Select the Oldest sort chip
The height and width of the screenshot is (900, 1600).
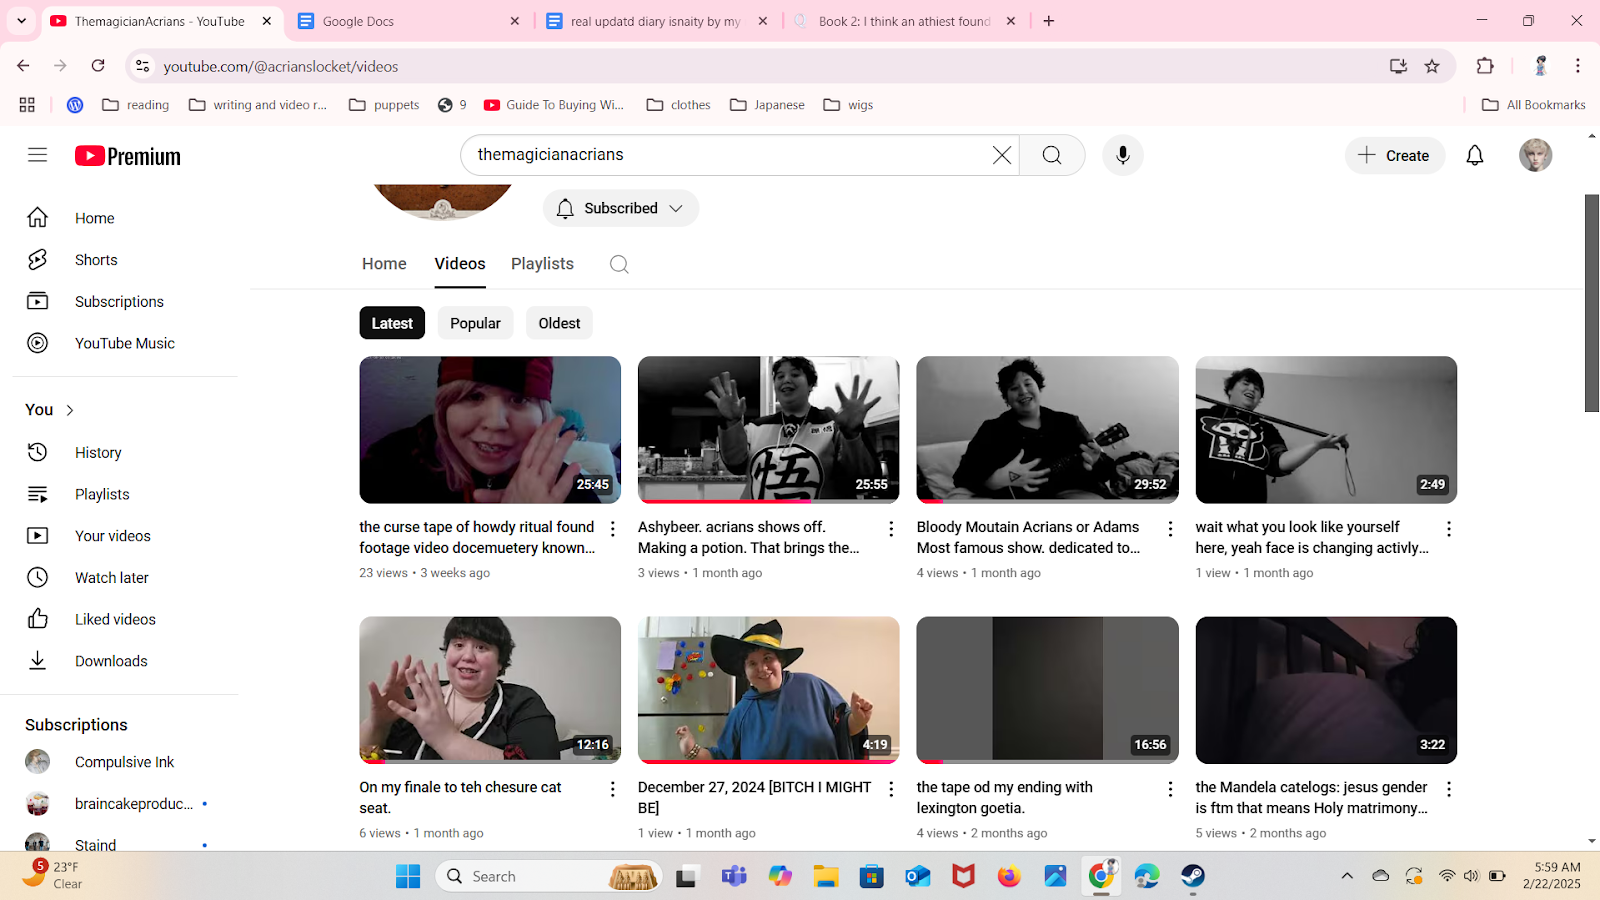(x=559, y=323)
